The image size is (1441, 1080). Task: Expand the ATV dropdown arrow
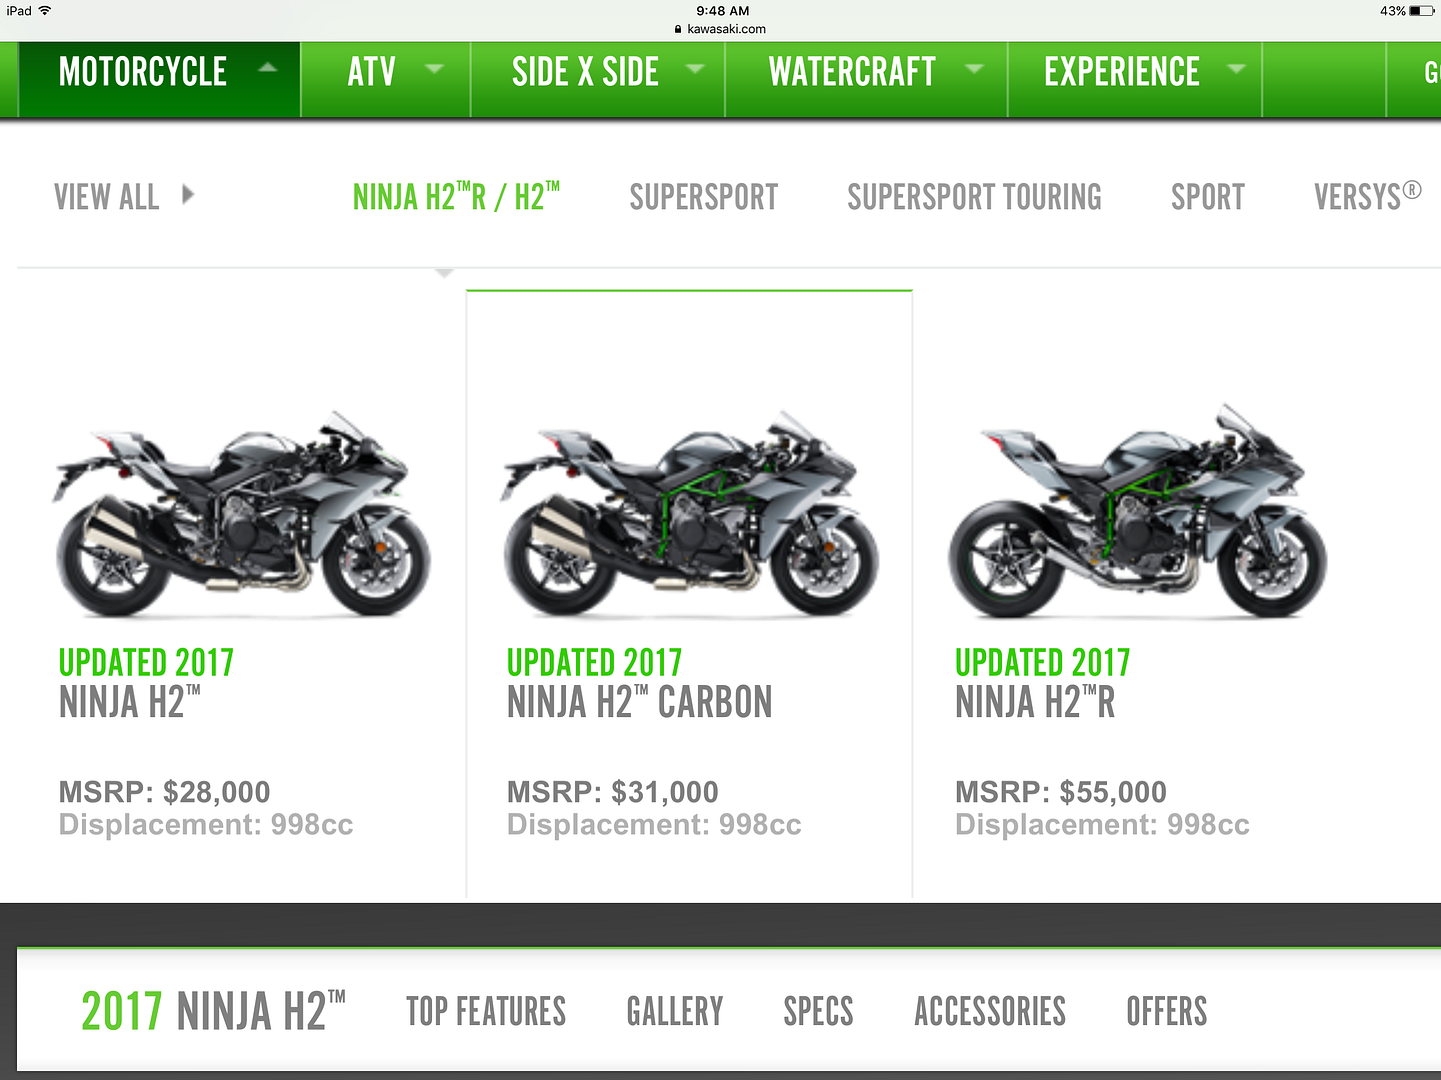[435, 69]
